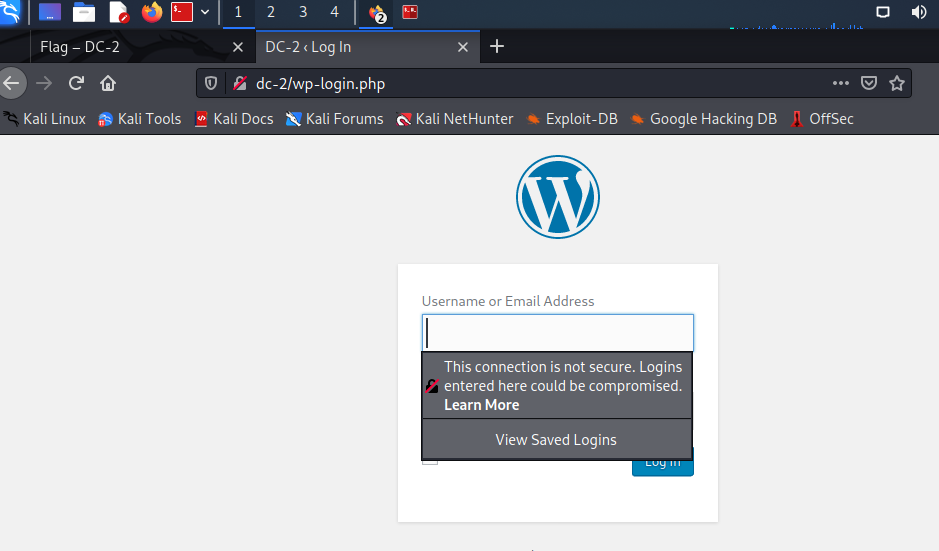The width and height of the screenshot is (939, 551).
Task: Select the red terminal taskbar window button
Action: coord(410,12)
